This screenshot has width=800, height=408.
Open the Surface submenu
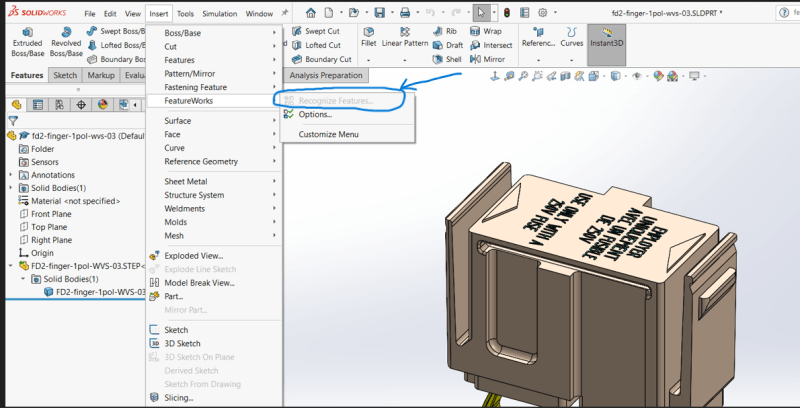click(x=214, y=121)
